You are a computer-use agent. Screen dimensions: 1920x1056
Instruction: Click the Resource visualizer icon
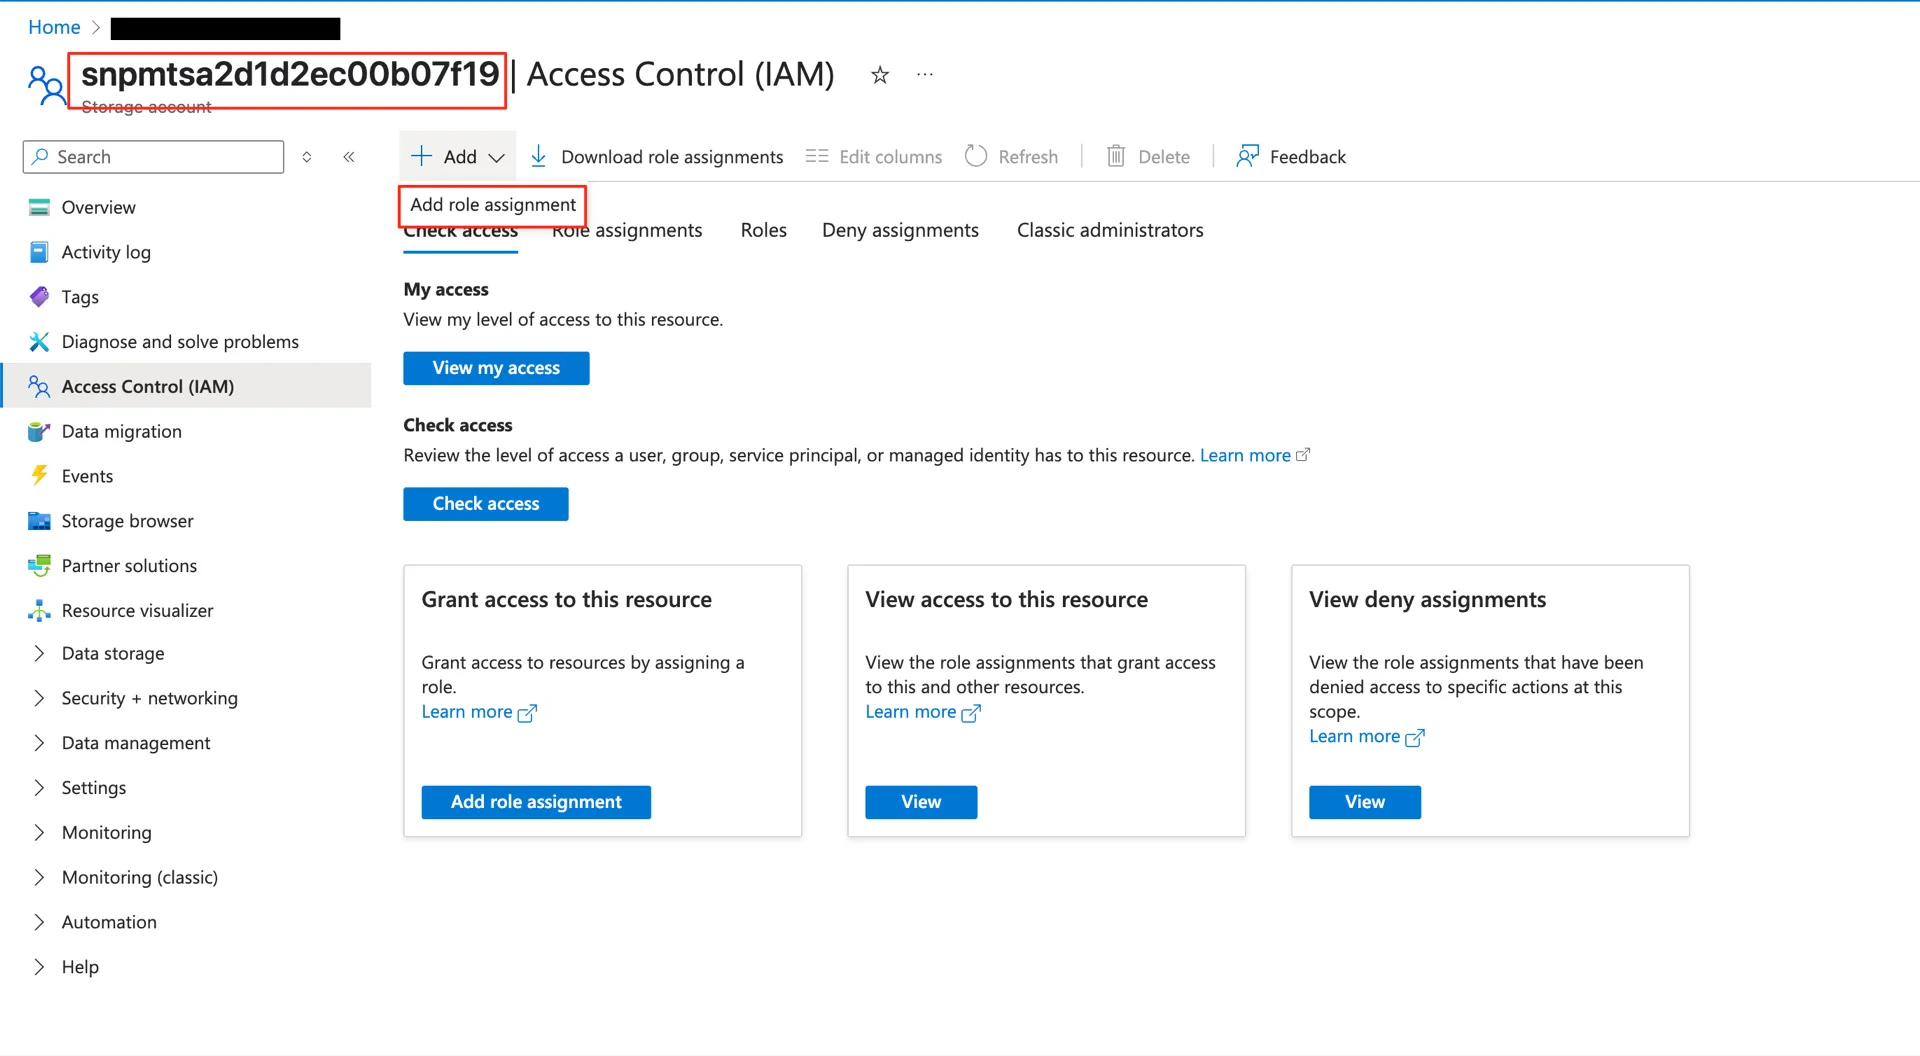(x=39, y=610)
